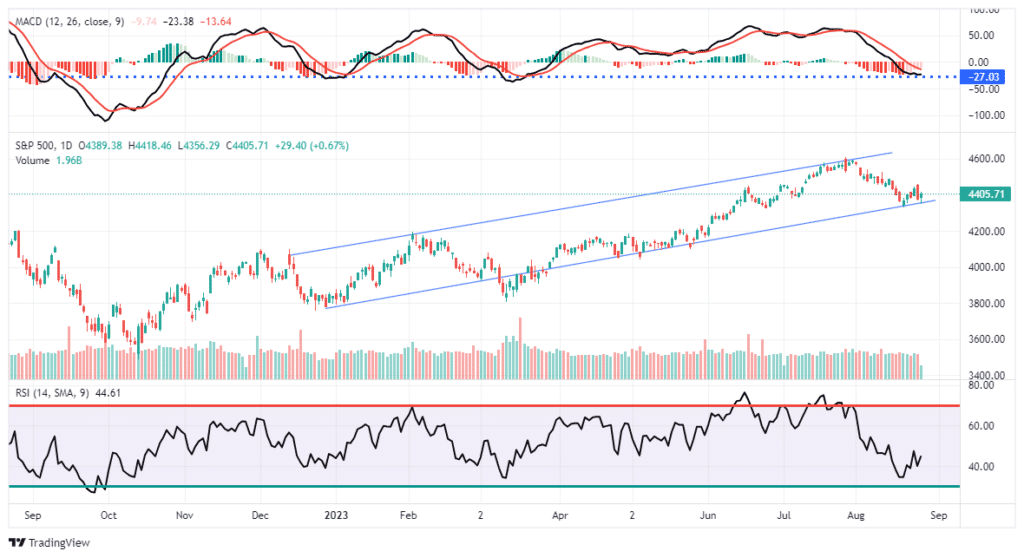Click the RSI 80.00 axis label
1024x558 pixels.
coord(981,386)
